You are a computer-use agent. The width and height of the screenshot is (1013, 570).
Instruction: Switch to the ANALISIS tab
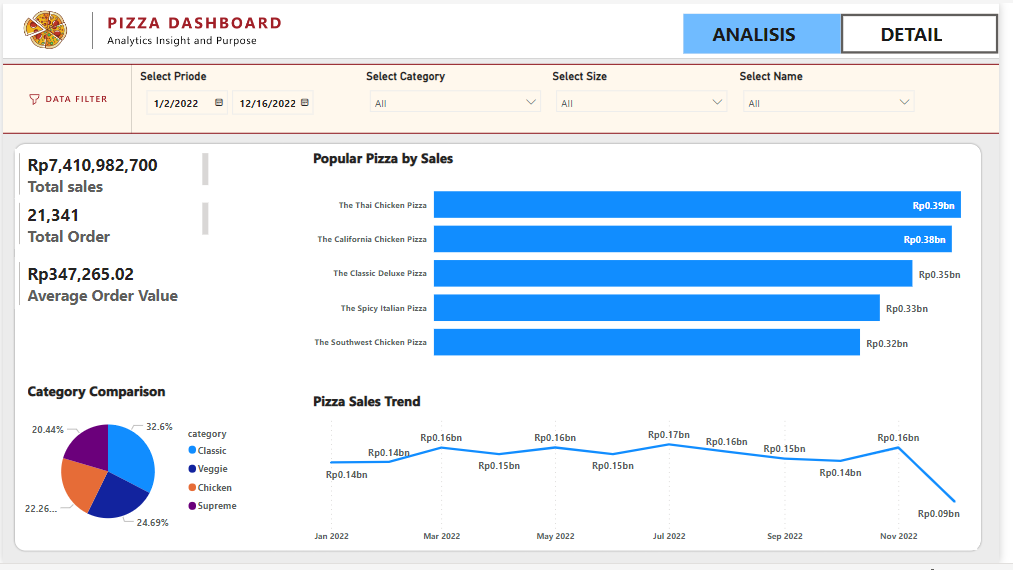(762, 34)
